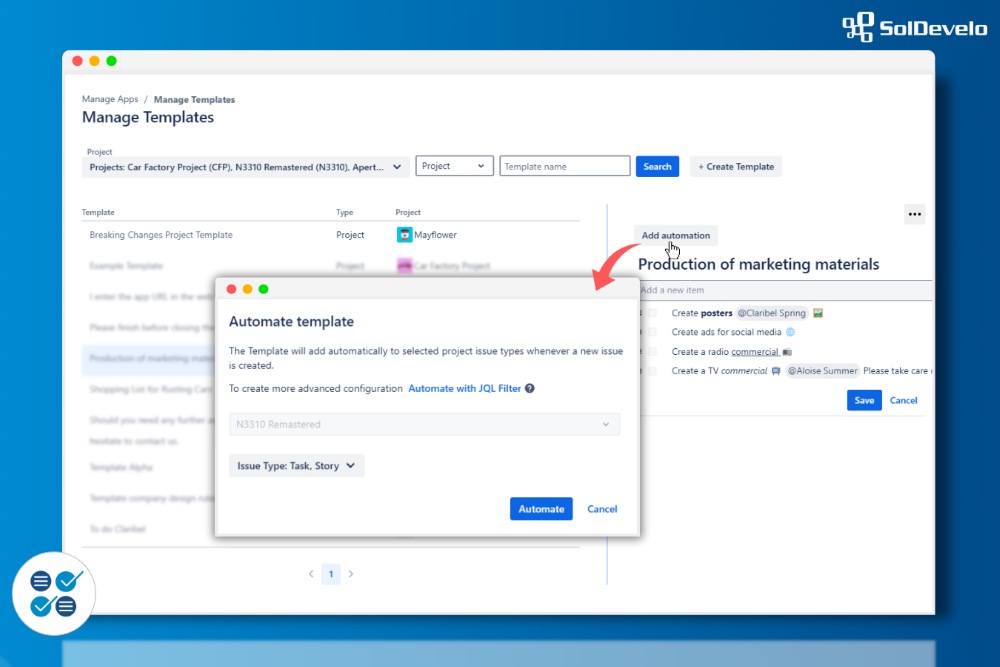
Task: Select 'Breaking Changes Project Template' row
Action: pos(161,235)
